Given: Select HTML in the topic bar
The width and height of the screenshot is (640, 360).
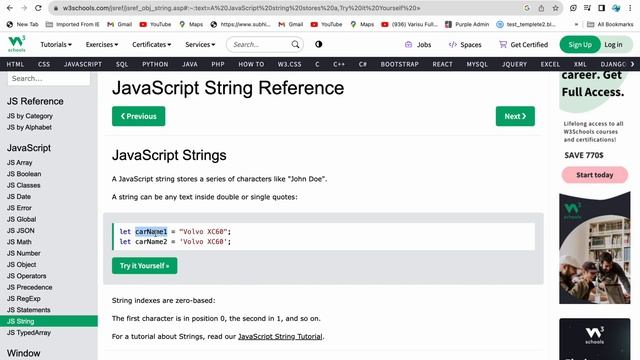Looking at the screenshot, I should pos(15,64).
